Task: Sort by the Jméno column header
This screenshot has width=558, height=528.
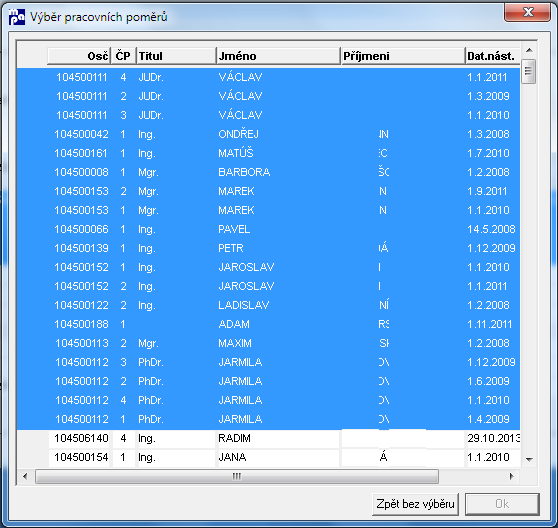Action: pos(278,56)
